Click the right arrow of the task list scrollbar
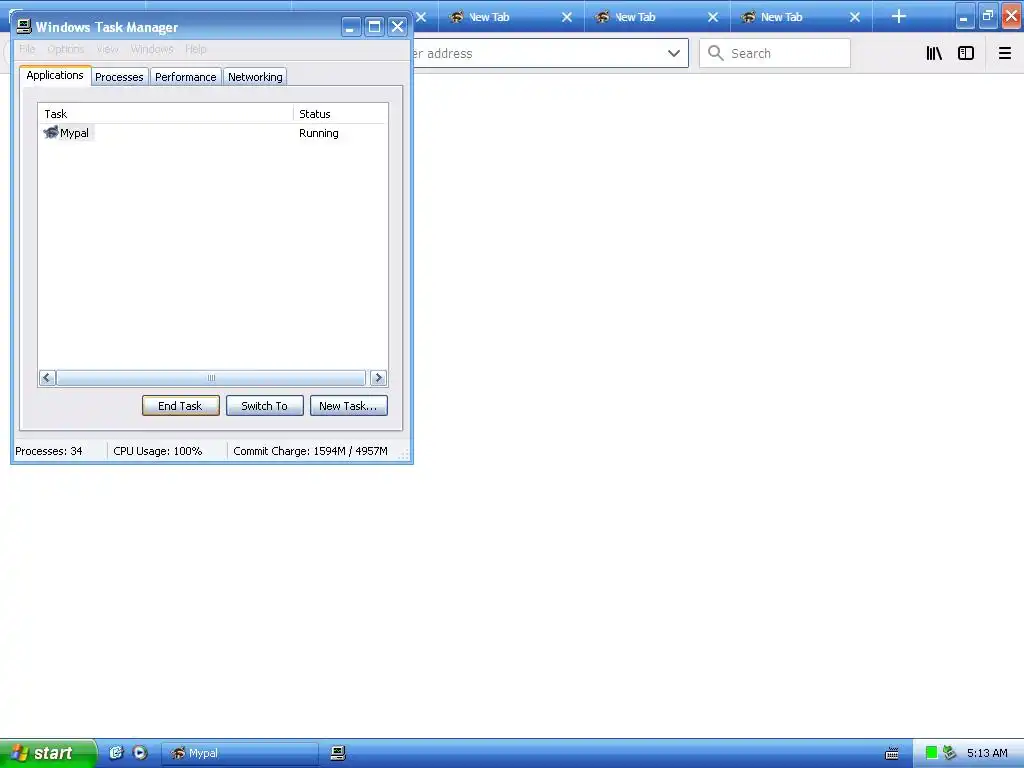 tap(377, 378)
